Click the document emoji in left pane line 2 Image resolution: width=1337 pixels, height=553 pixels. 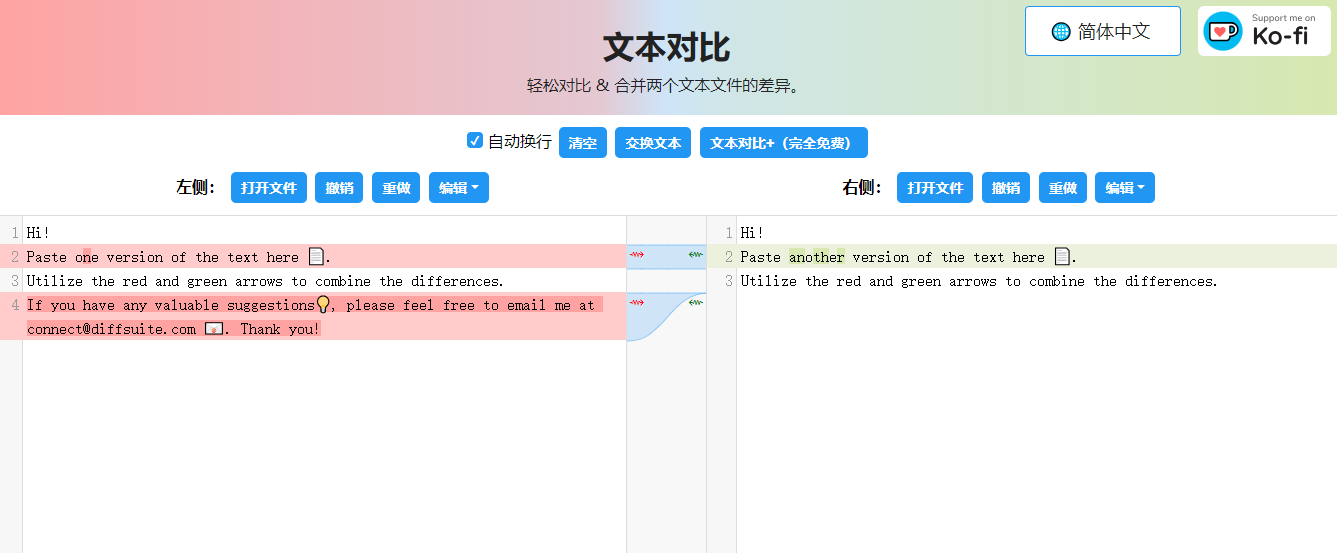(316, 257)
